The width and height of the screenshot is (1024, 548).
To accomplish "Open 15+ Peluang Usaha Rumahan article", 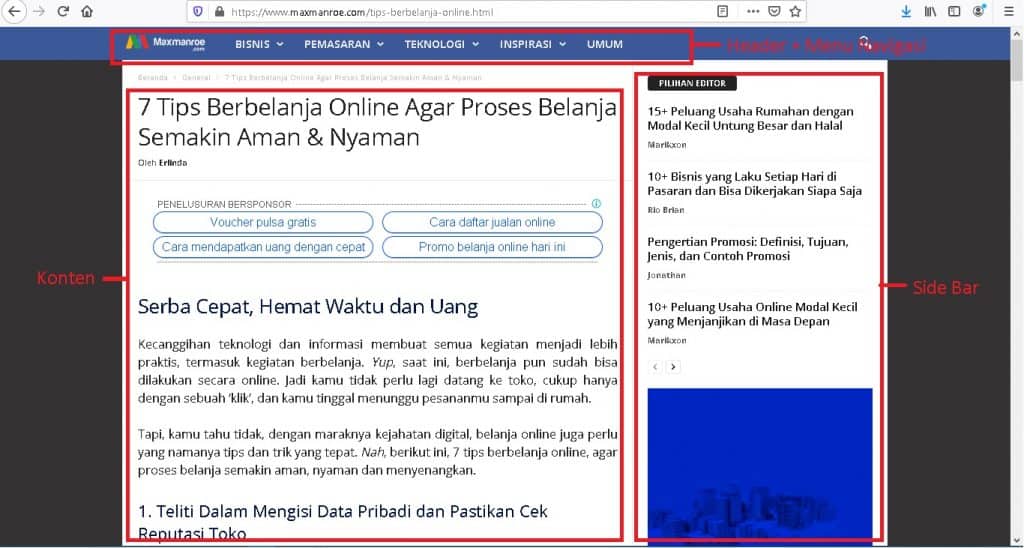I will click(x=750, y=118).
